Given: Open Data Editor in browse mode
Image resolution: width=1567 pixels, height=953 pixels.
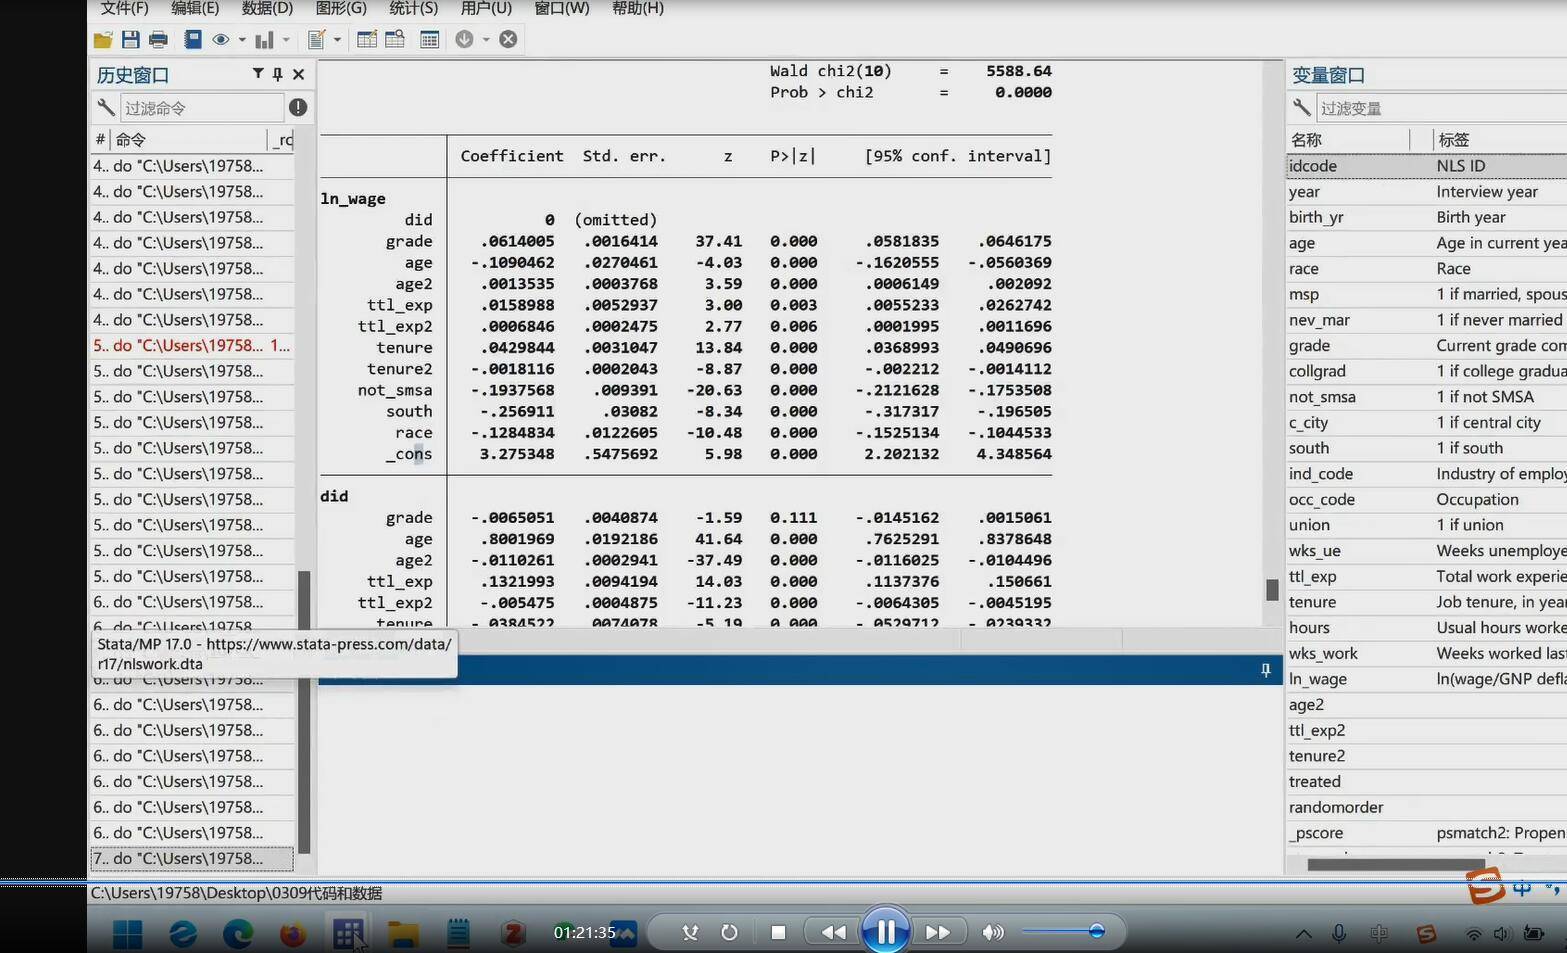Looking at the screenshot, I should pos(395,40).
